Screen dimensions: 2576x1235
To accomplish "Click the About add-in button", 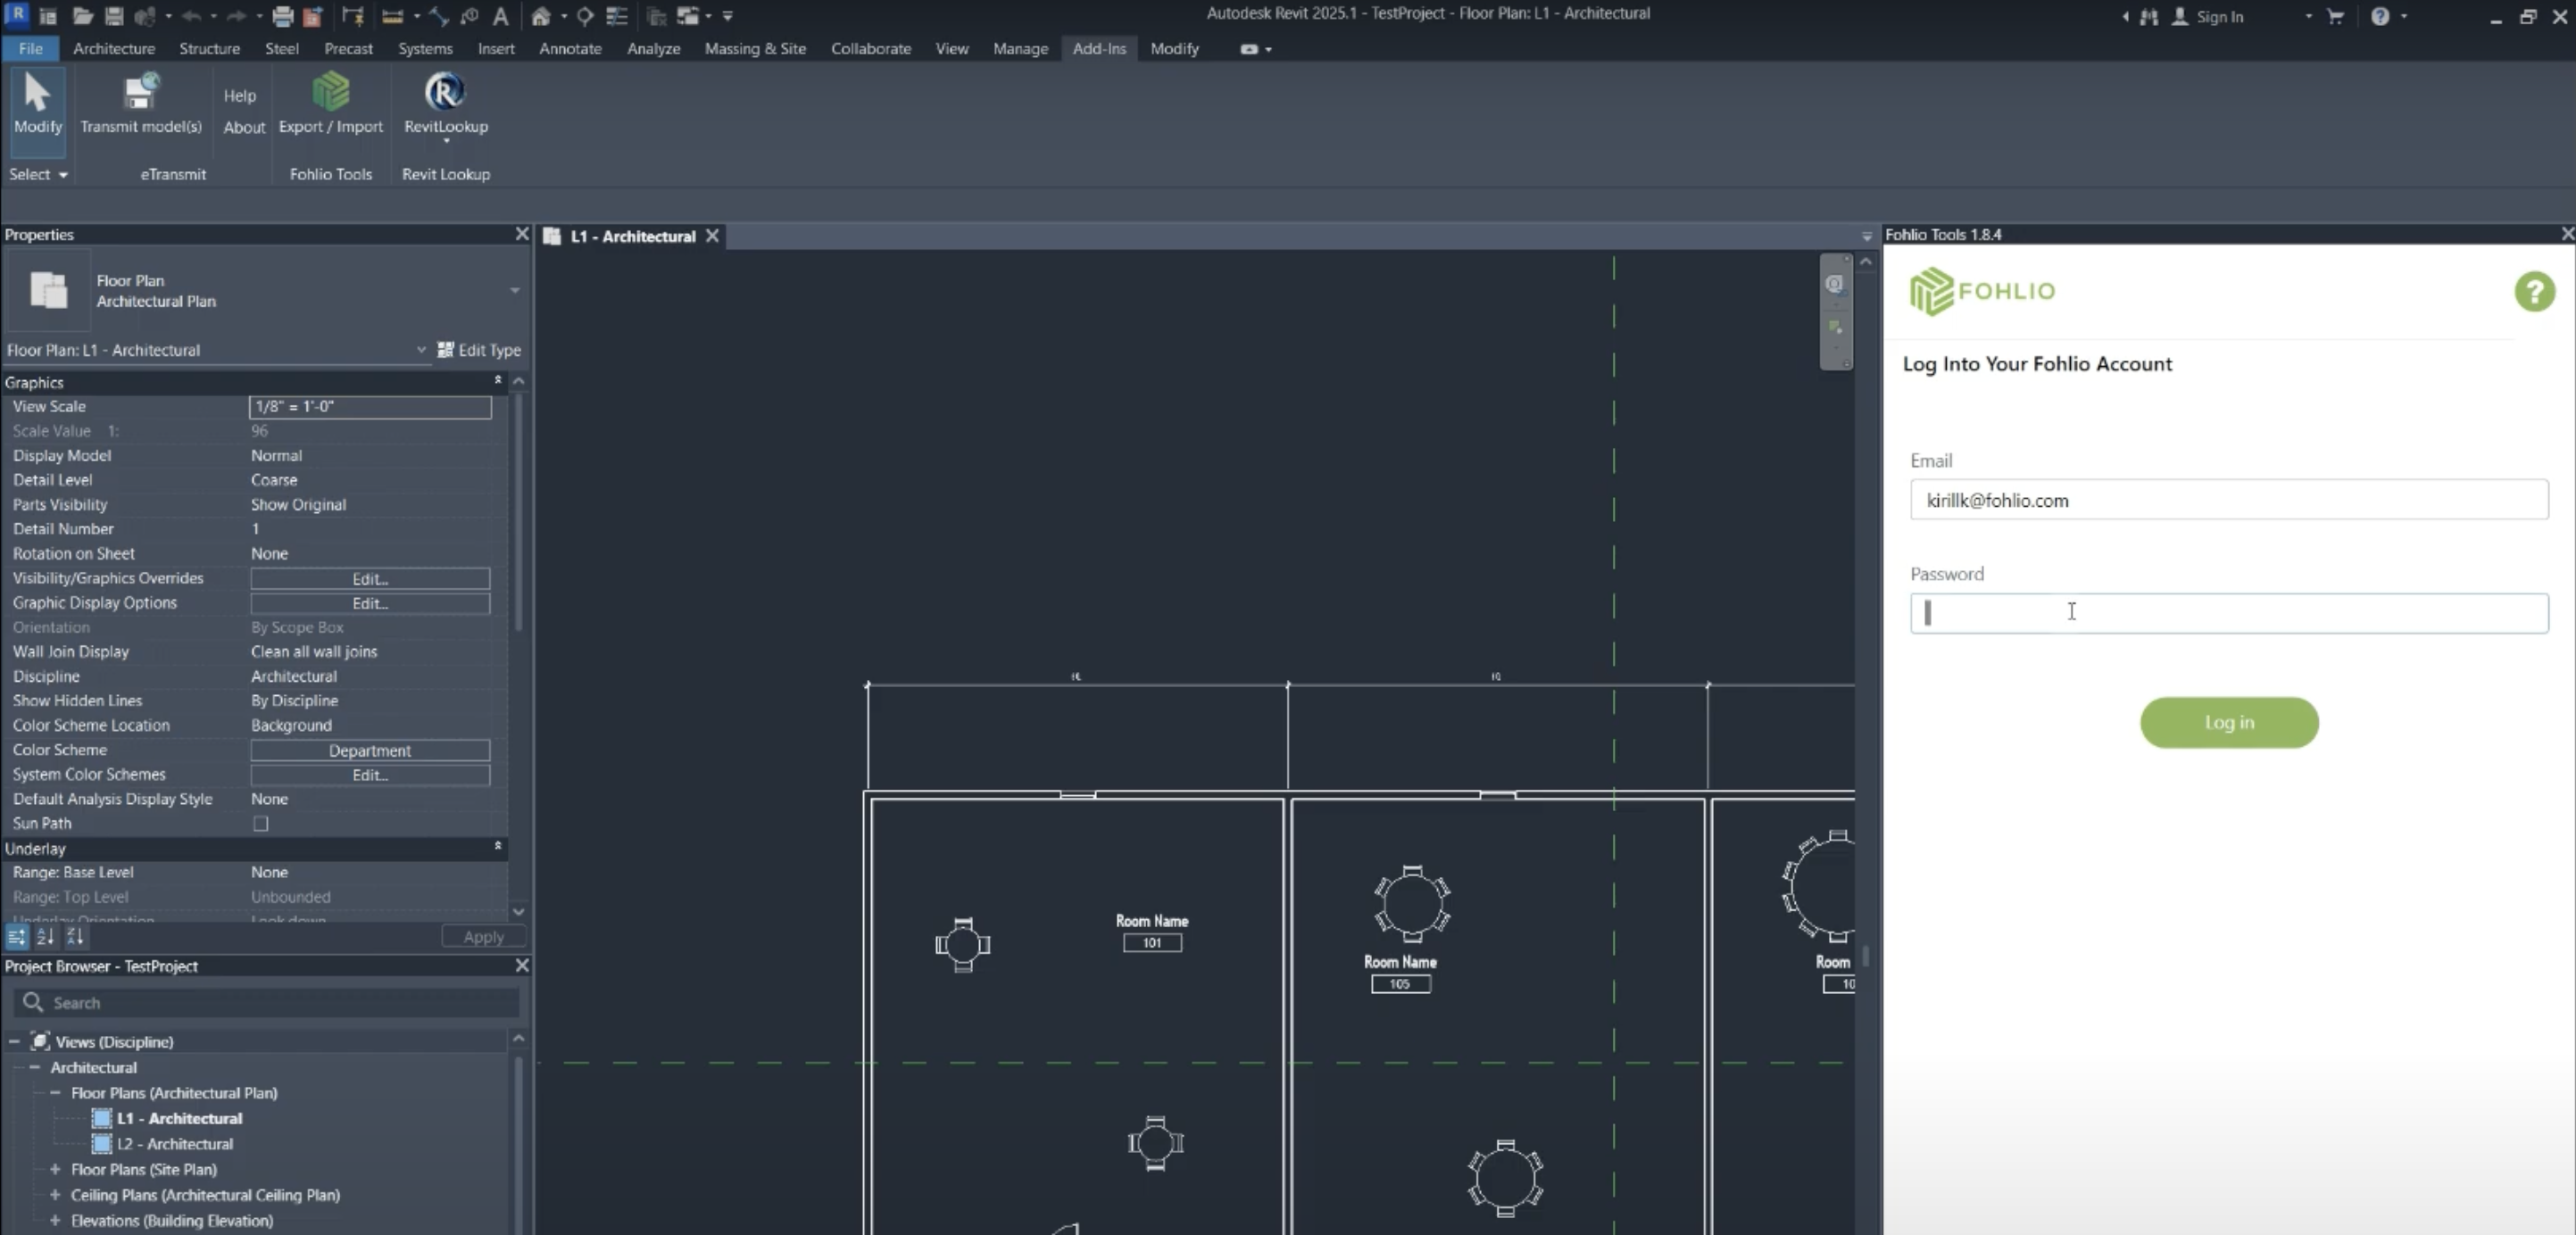I will (x=244, y=127).
